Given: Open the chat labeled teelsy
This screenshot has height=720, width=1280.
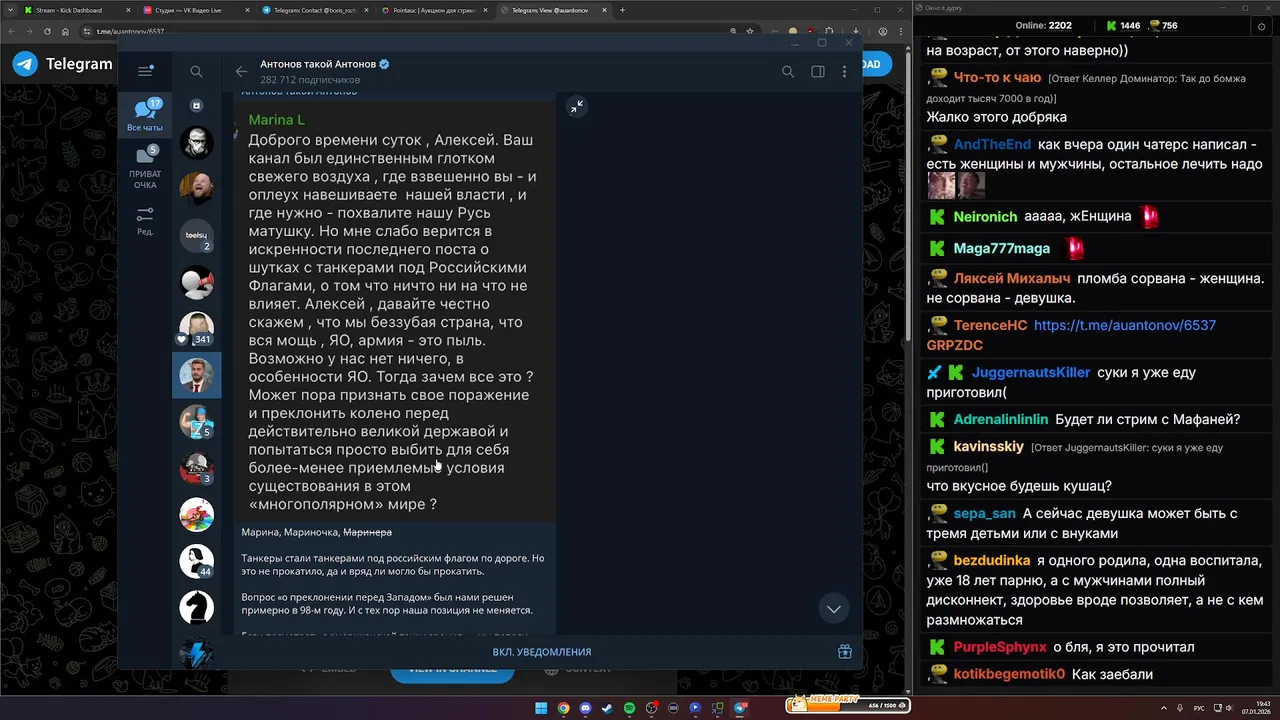Looking at the screenshot, I should pyautogui.click(x=197, y=235).
